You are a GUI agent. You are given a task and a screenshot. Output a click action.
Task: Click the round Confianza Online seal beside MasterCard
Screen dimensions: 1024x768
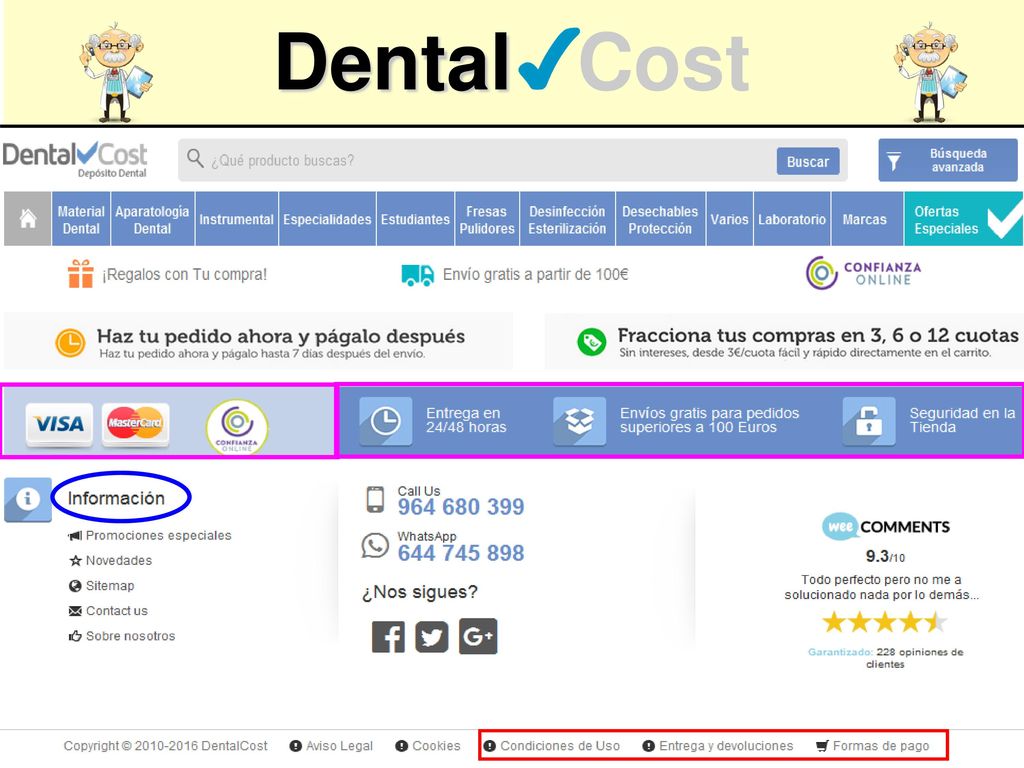237,426
